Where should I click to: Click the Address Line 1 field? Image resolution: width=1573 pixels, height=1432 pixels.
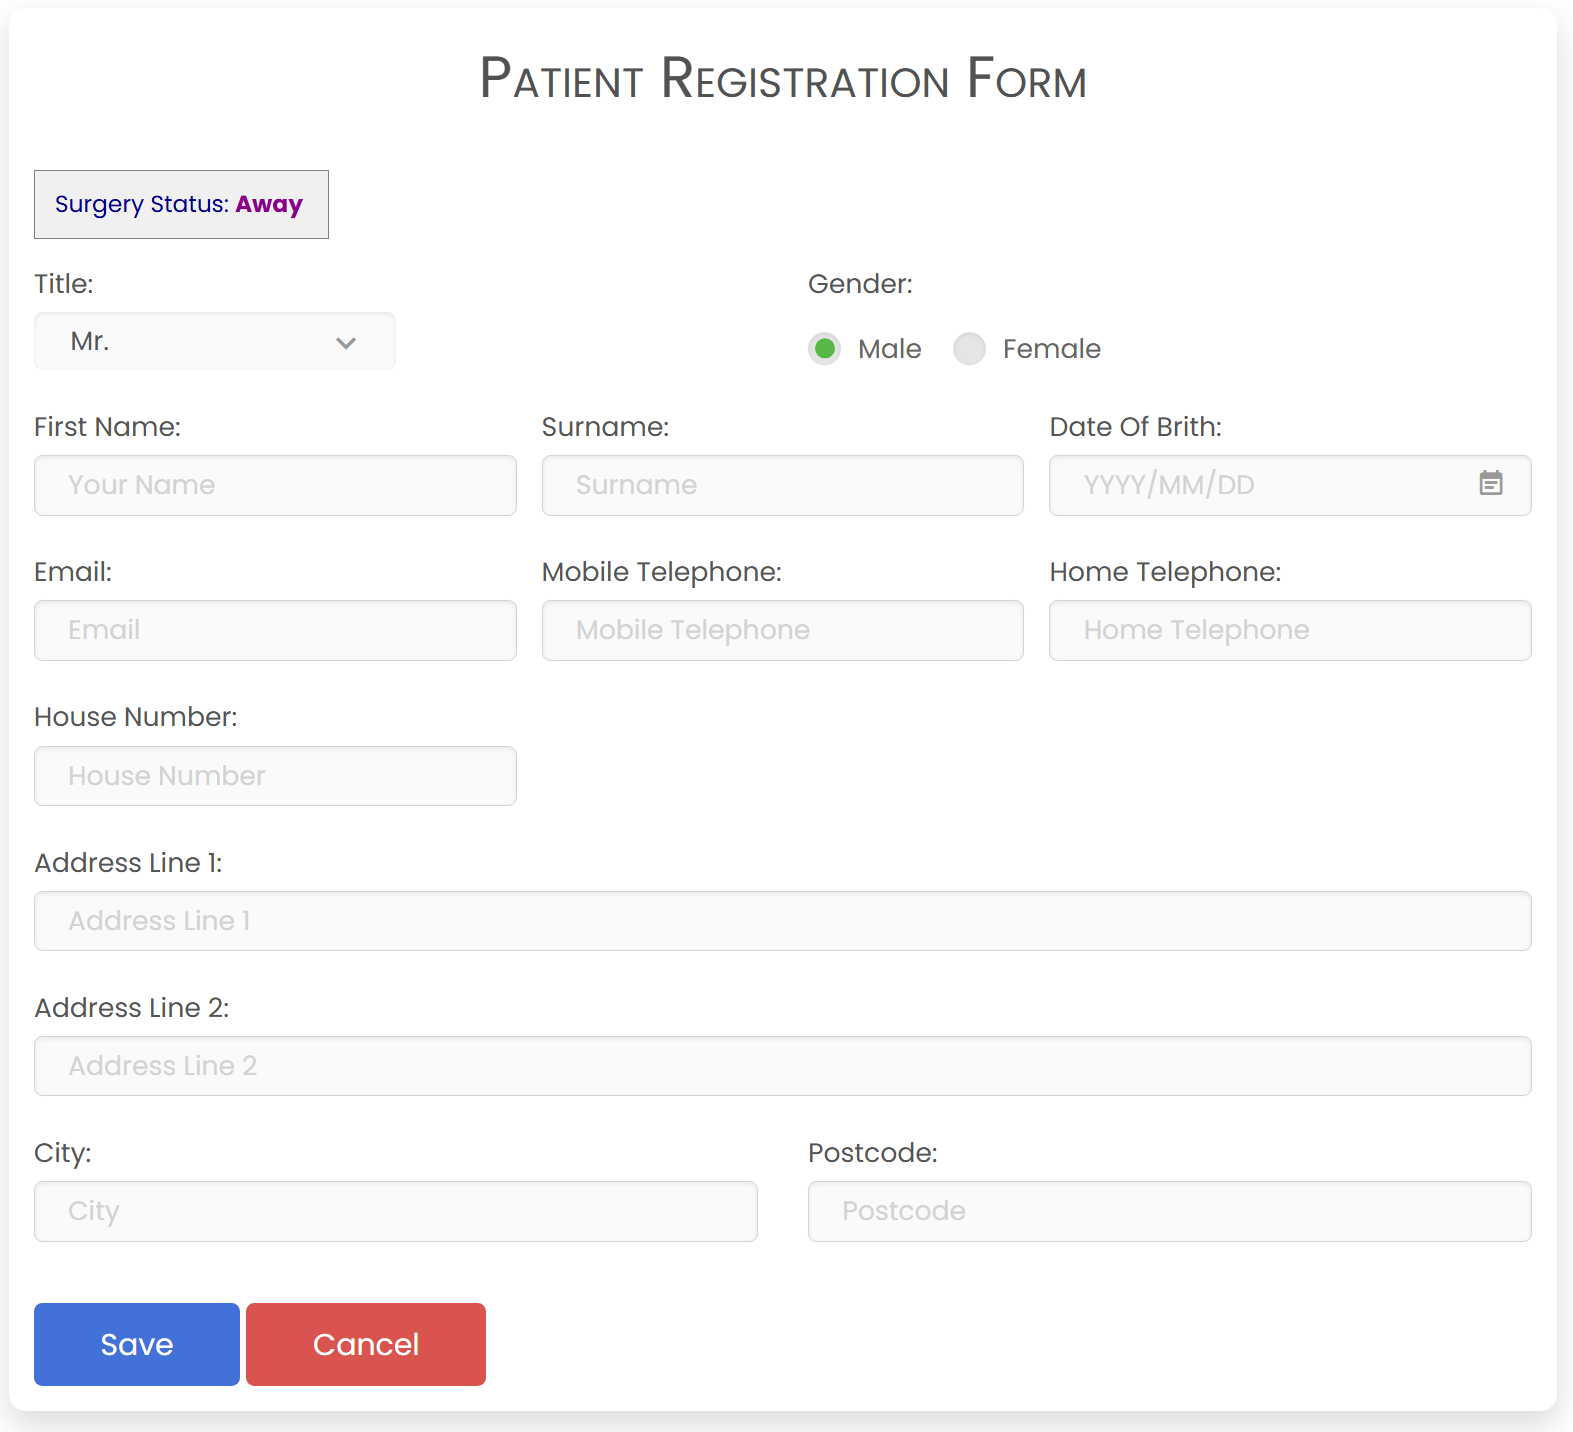pos(783,921)
